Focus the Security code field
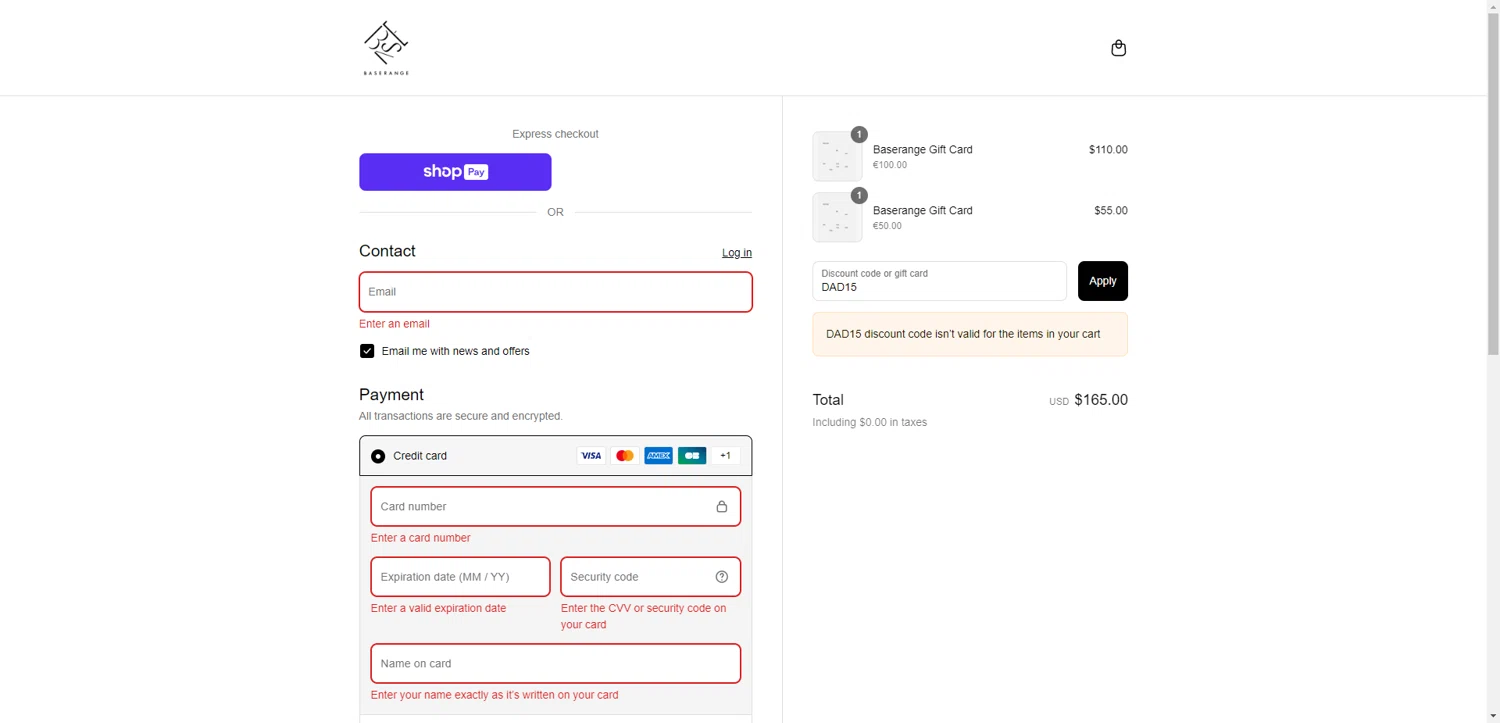This screenshot has width=1500, height=723. click(650, 577)
